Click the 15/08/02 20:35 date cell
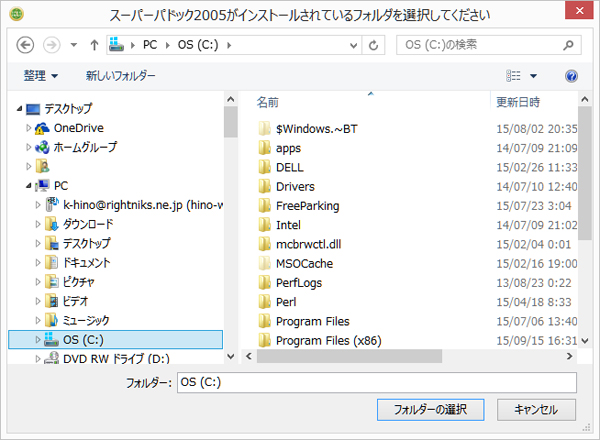The width and height of the screenshot is (600, 440). (x=537, y=129)
